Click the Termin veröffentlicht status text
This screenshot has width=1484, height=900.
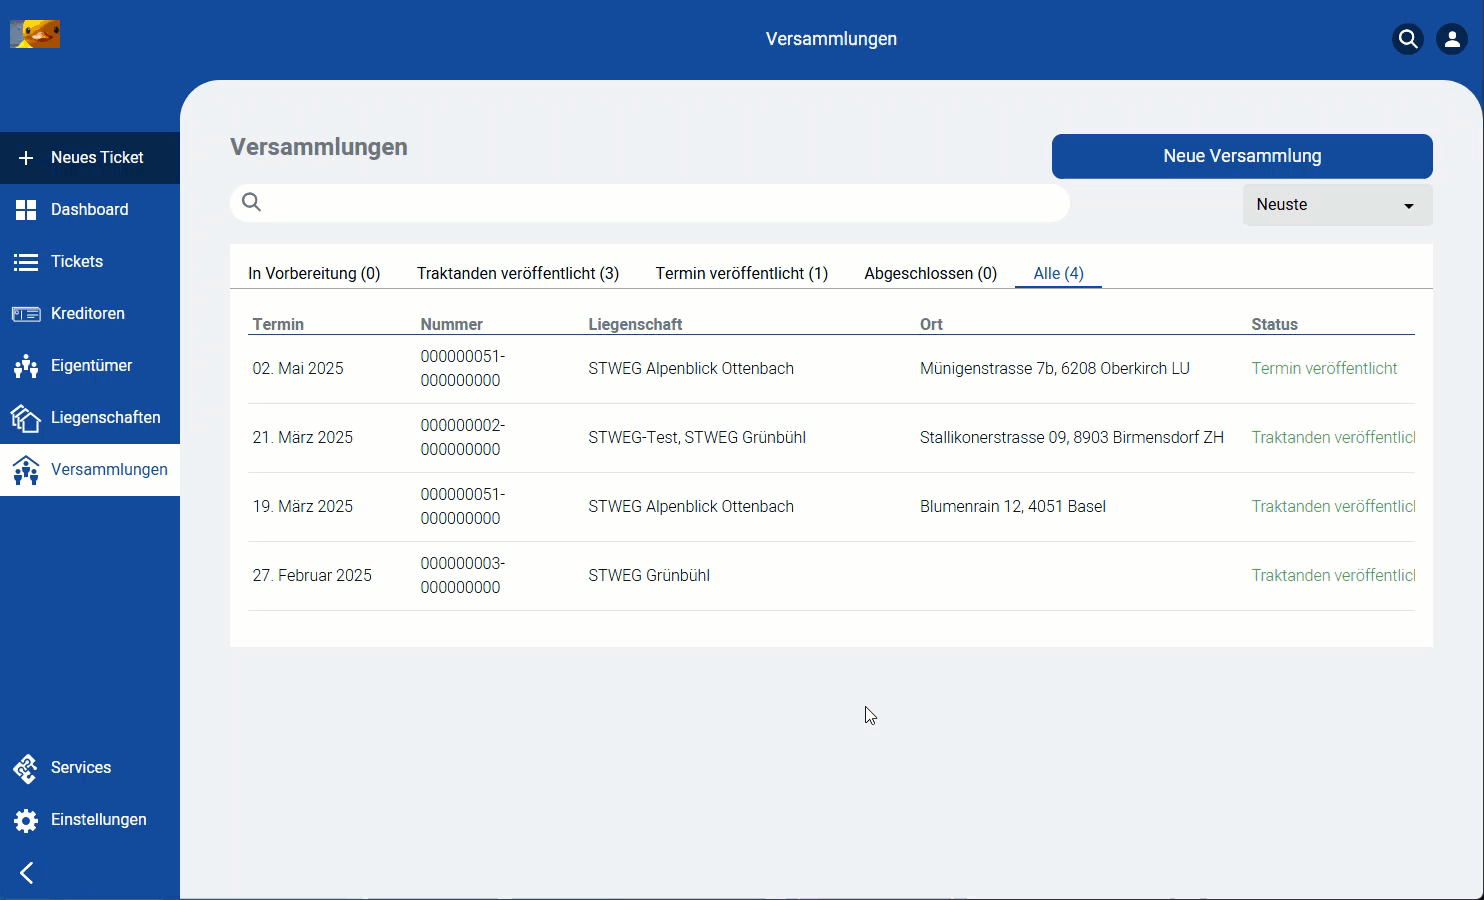(1324, 369)
